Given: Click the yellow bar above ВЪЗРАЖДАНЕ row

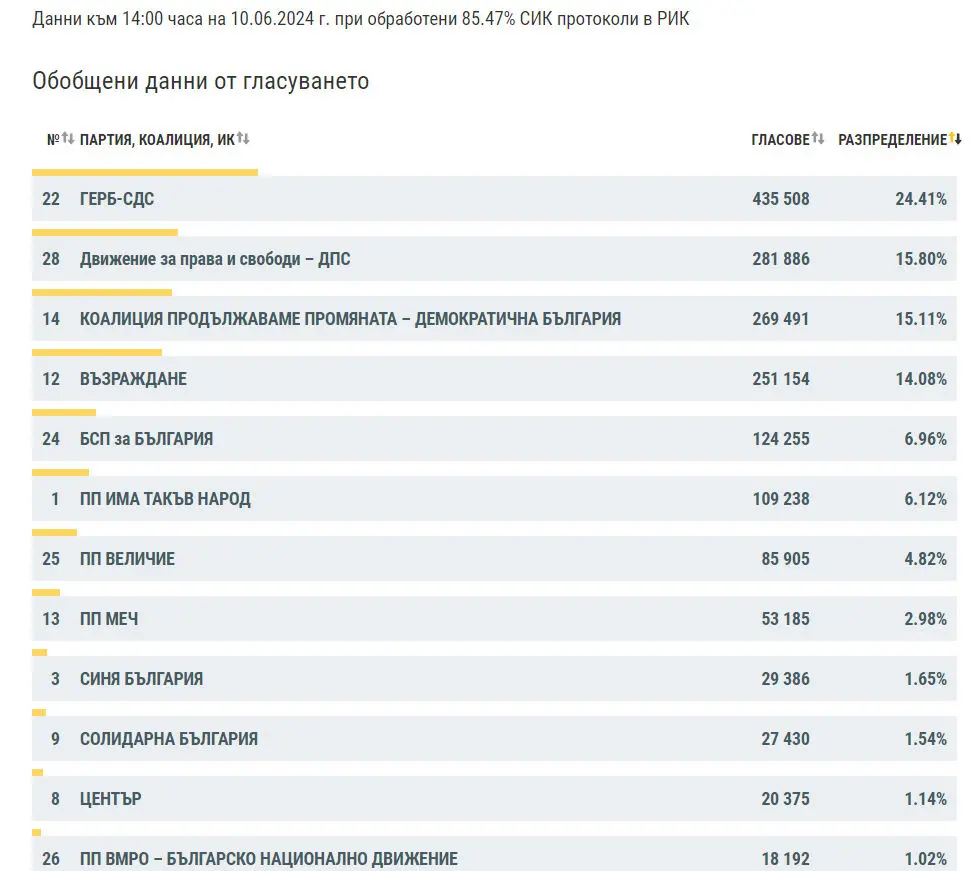Looking at the screenshot, I should (x=97, y=352).
